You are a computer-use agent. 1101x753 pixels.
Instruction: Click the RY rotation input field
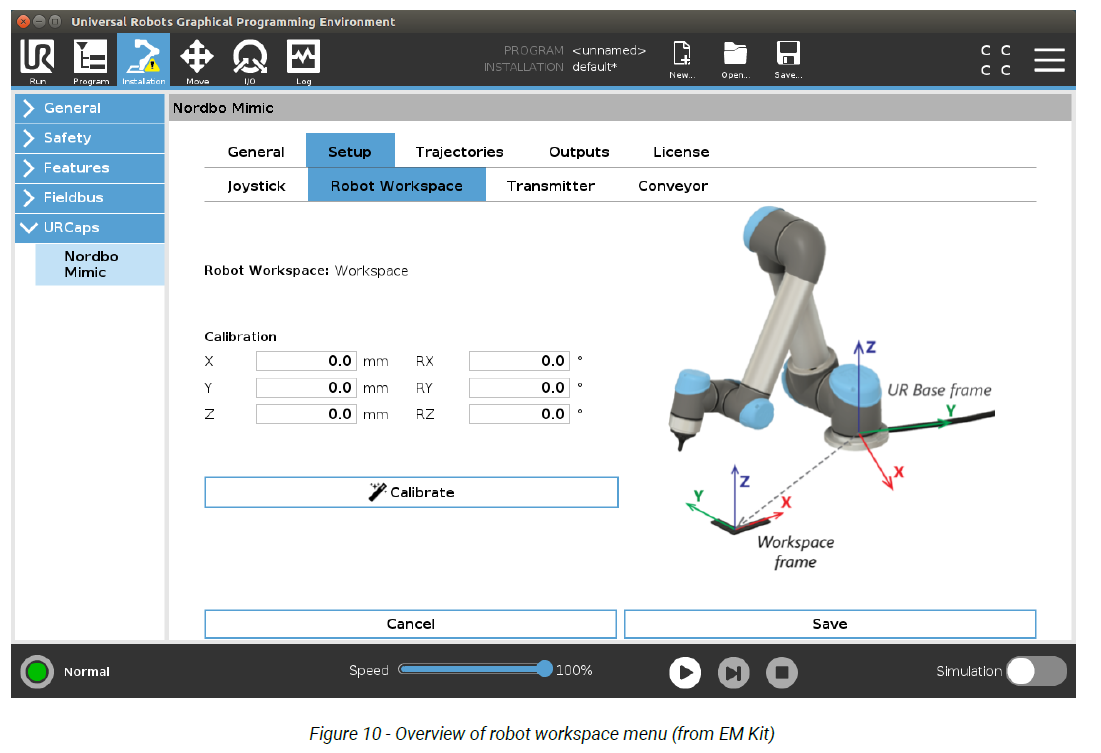(x=520, y=388)
